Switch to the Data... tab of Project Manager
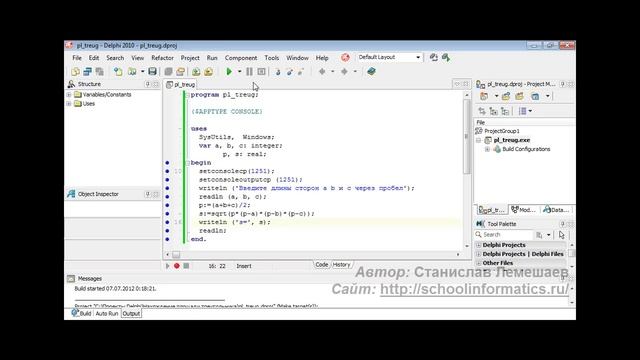Viewport: 640px width, 360px height. tap(556, 210)
